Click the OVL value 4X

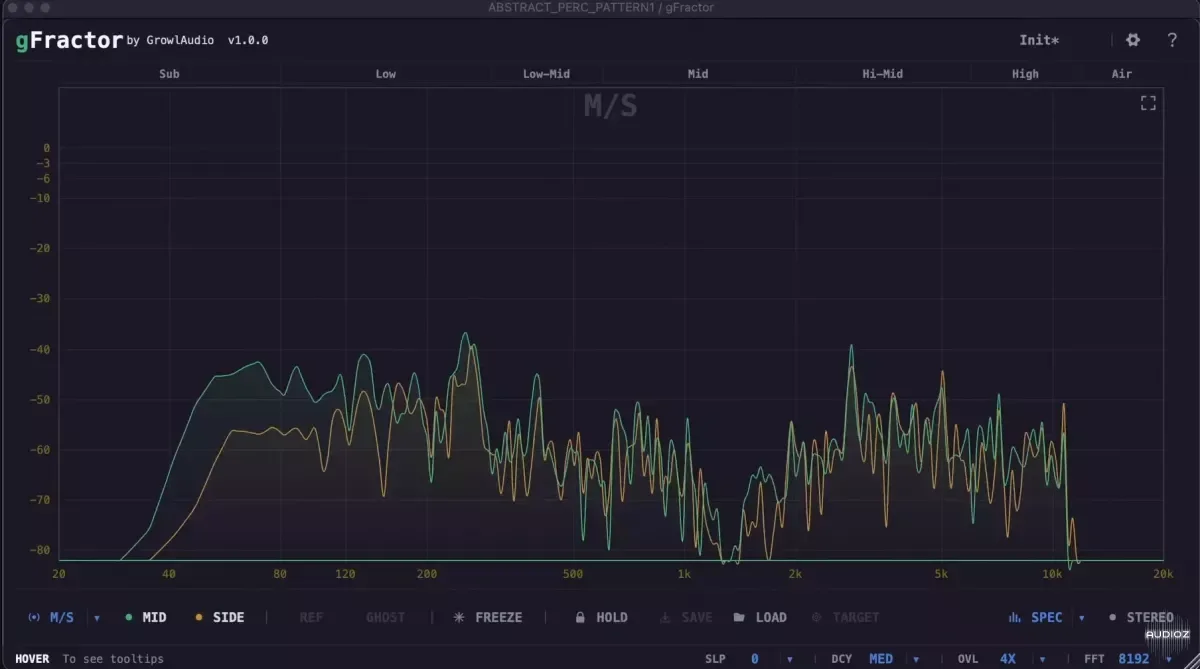coord(1008,659)
